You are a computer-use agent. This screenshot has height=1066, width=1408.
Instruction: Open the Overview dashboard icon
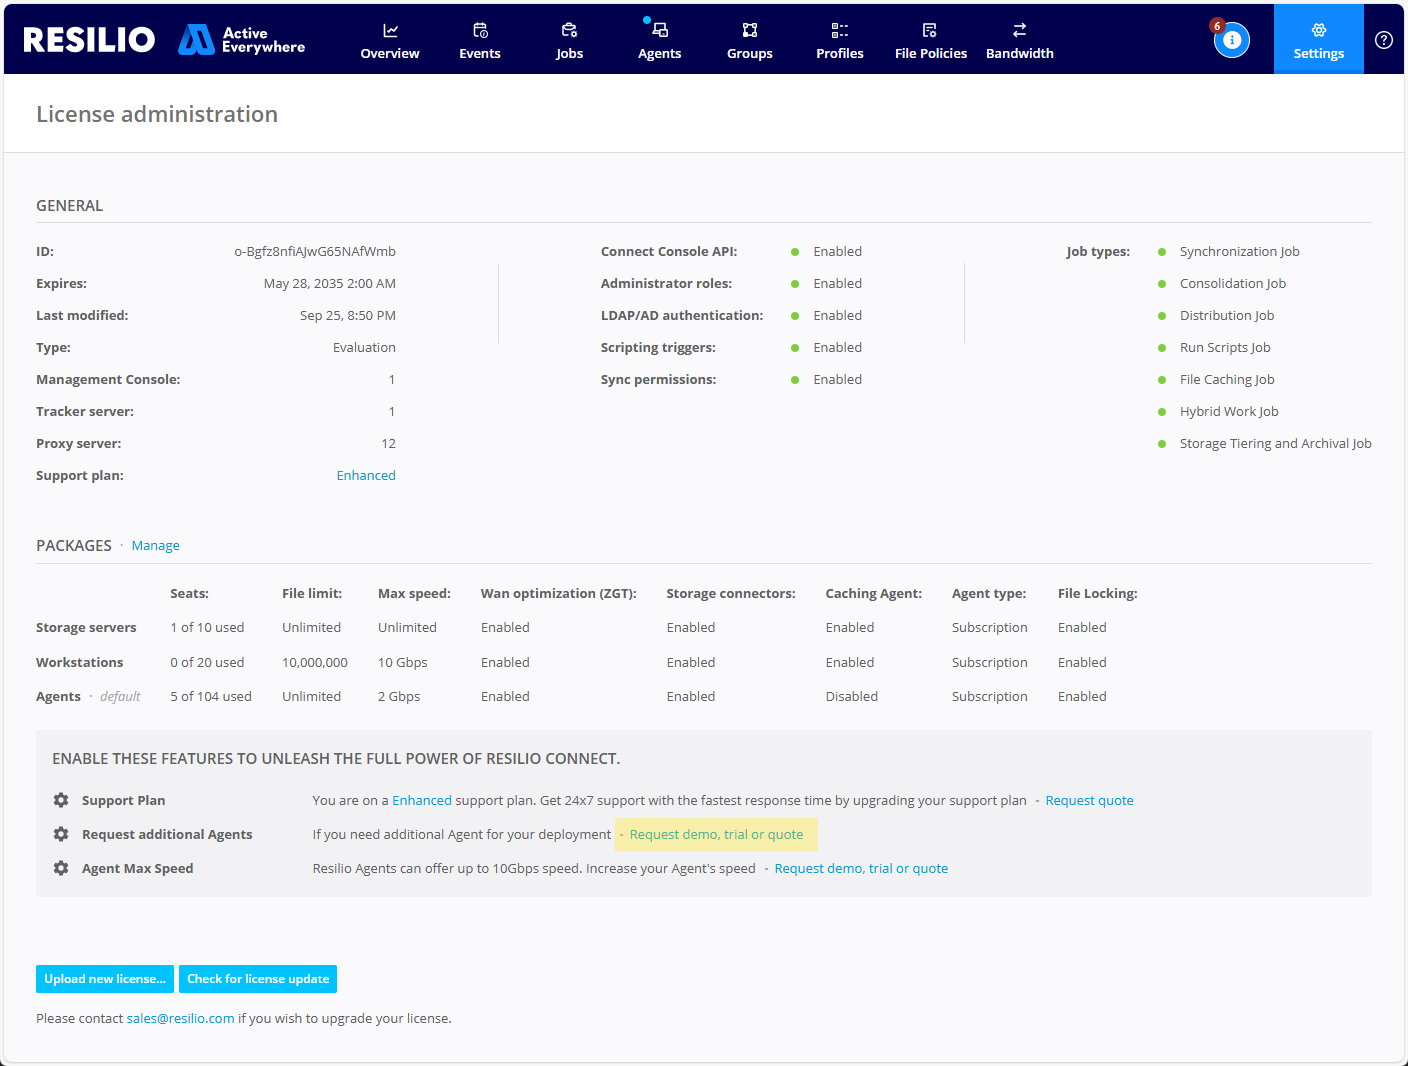coord(389,30)
